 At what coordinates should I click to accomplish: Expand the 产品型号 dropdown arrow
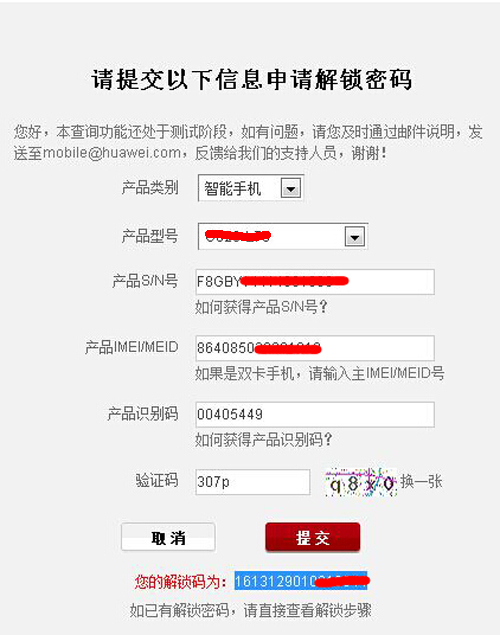coord(355,237)
